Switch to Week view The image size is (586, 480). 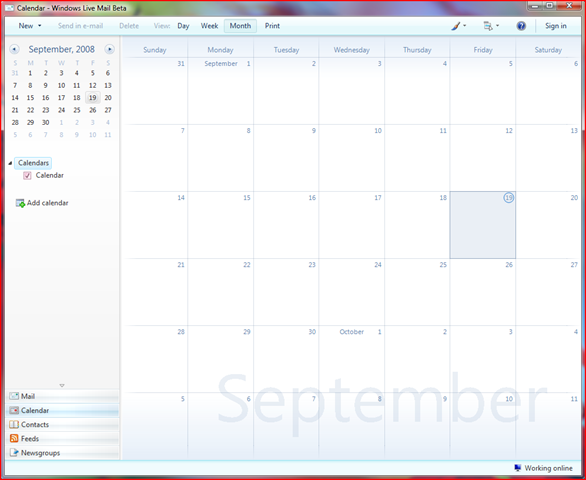pyautogui.click(x=209, y=26)
